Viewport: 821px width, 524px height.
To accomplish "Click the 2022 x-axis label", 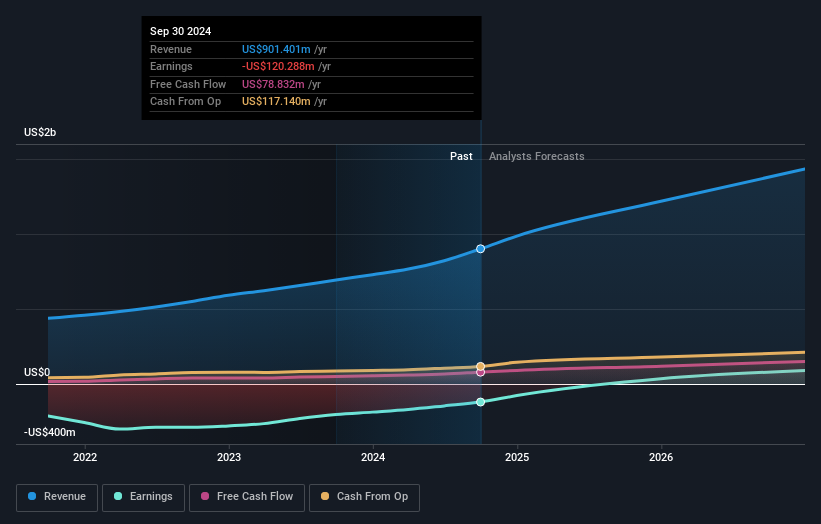I will coord(85,457).
